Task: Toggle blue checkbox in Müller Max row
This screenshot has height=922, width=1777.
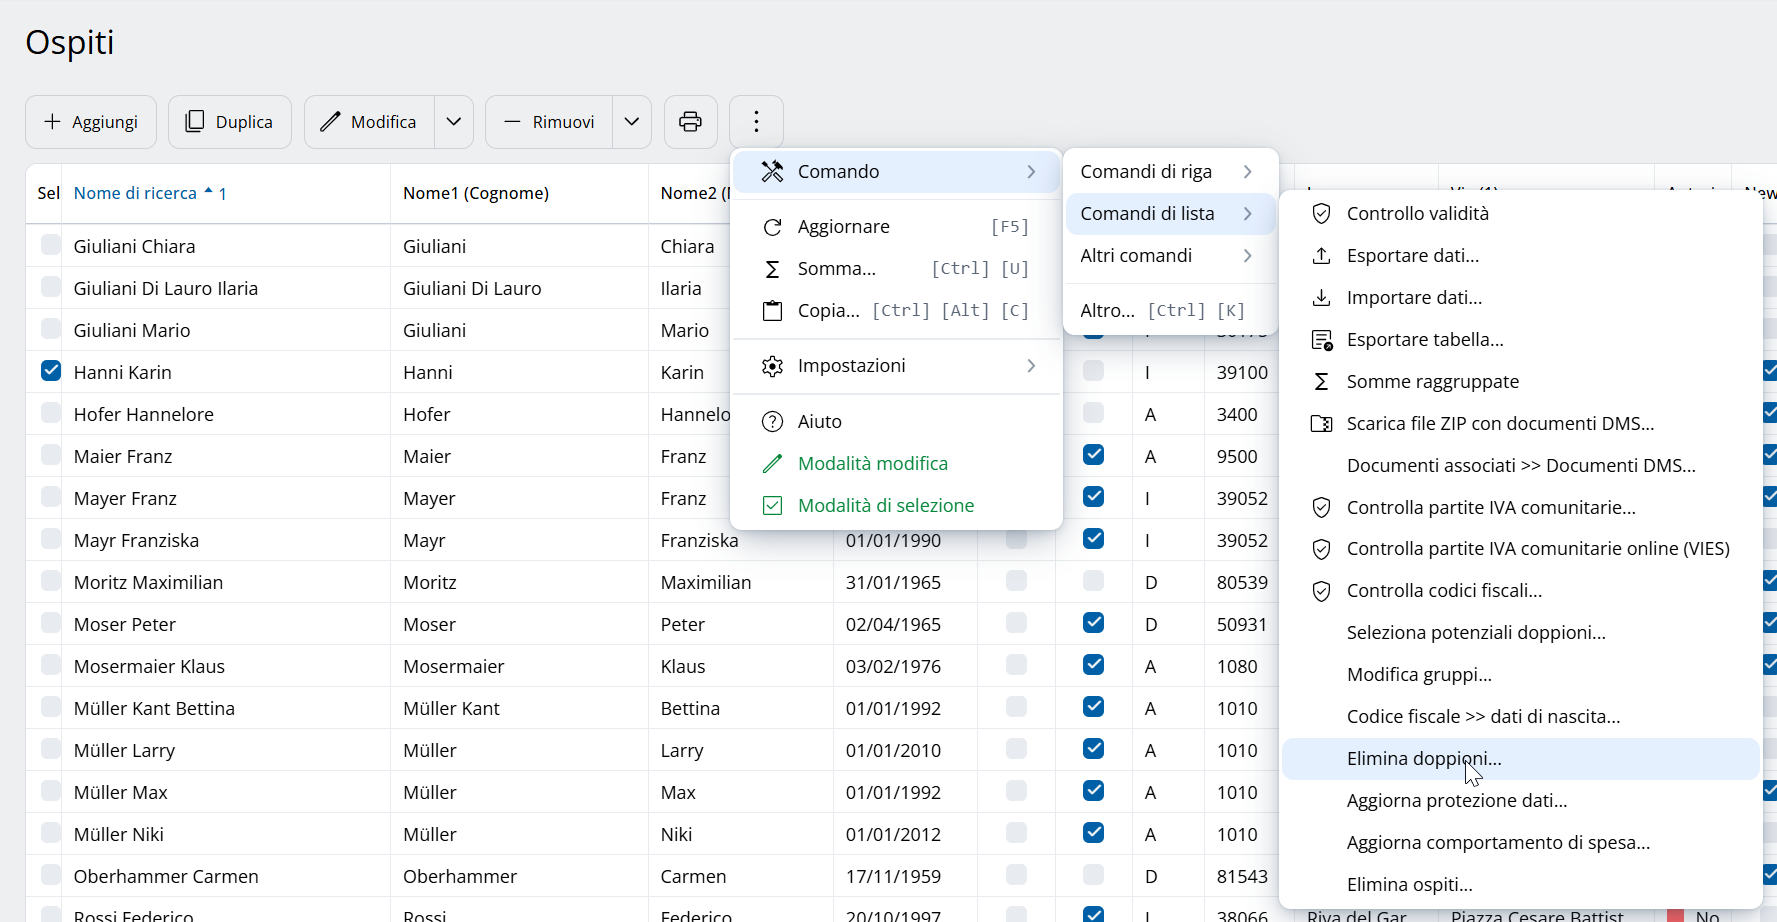Action: 1094,791
